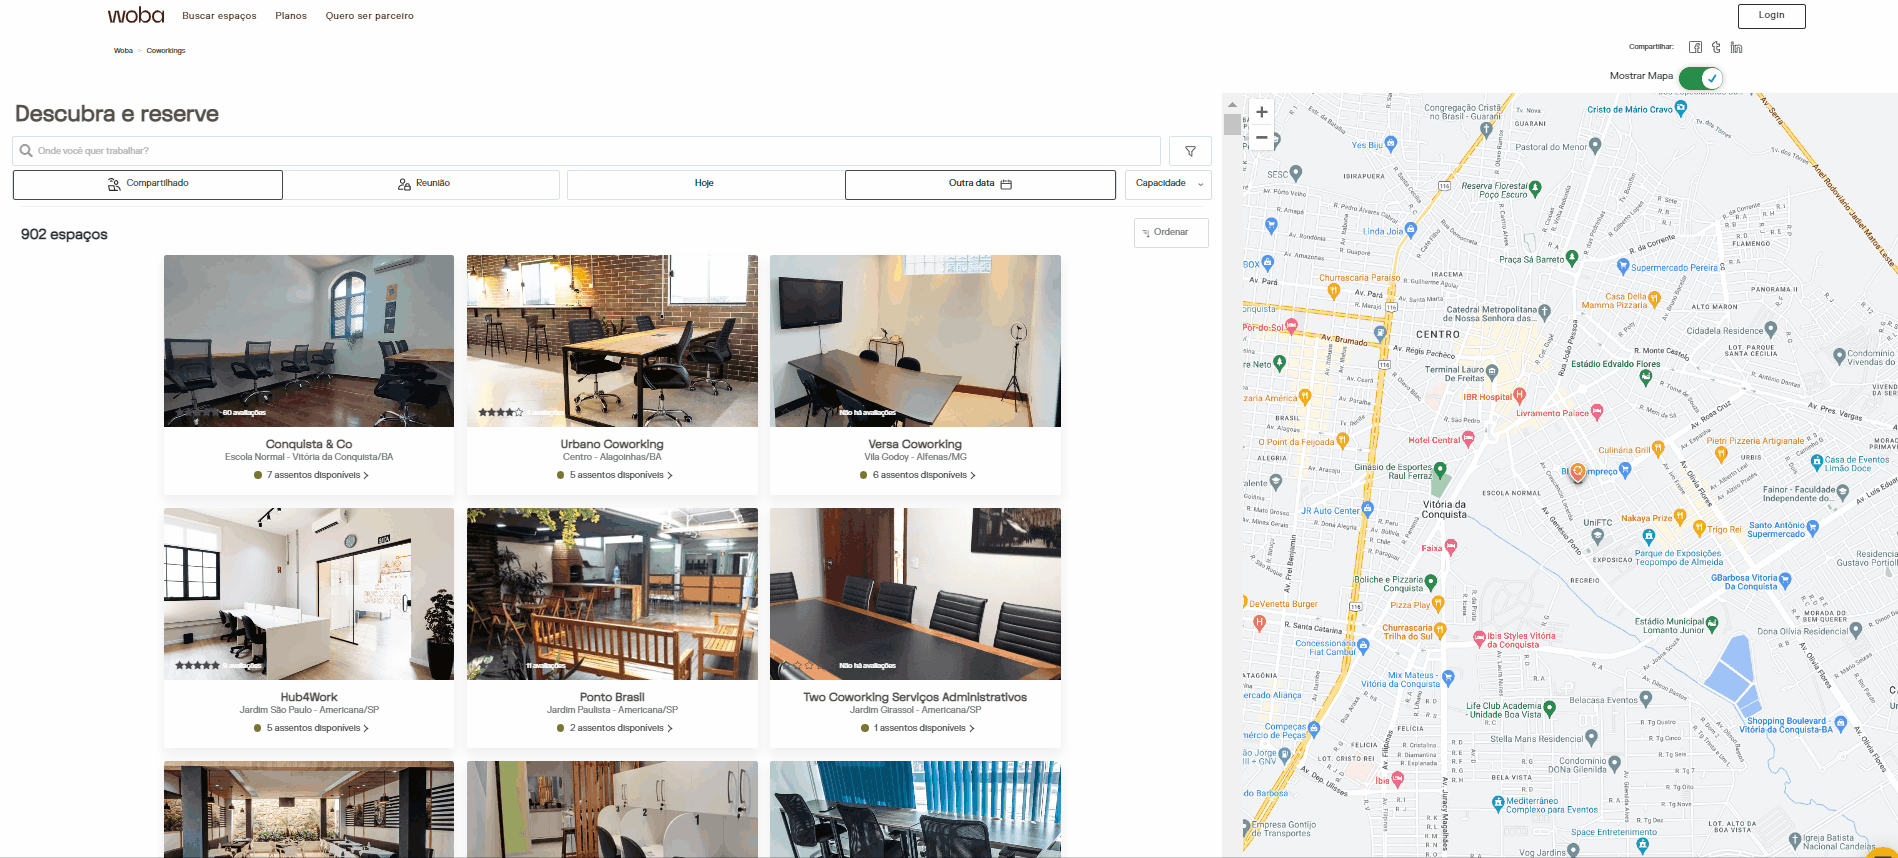Click the orange selected map pin
This screenshot has height=858, width=1898.
click(x=1578, y=471)
